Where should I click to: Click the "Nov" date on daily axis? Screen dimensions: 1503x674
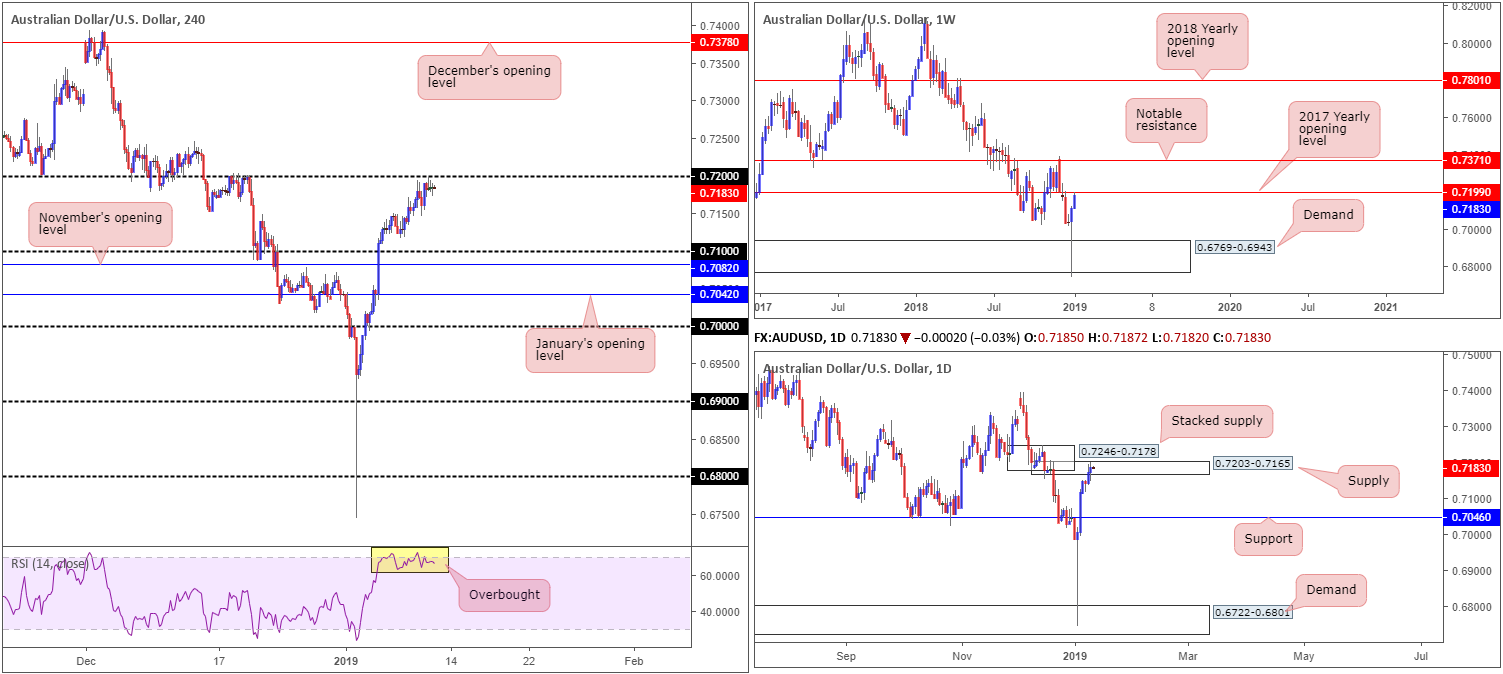click(x=961, y=657)
